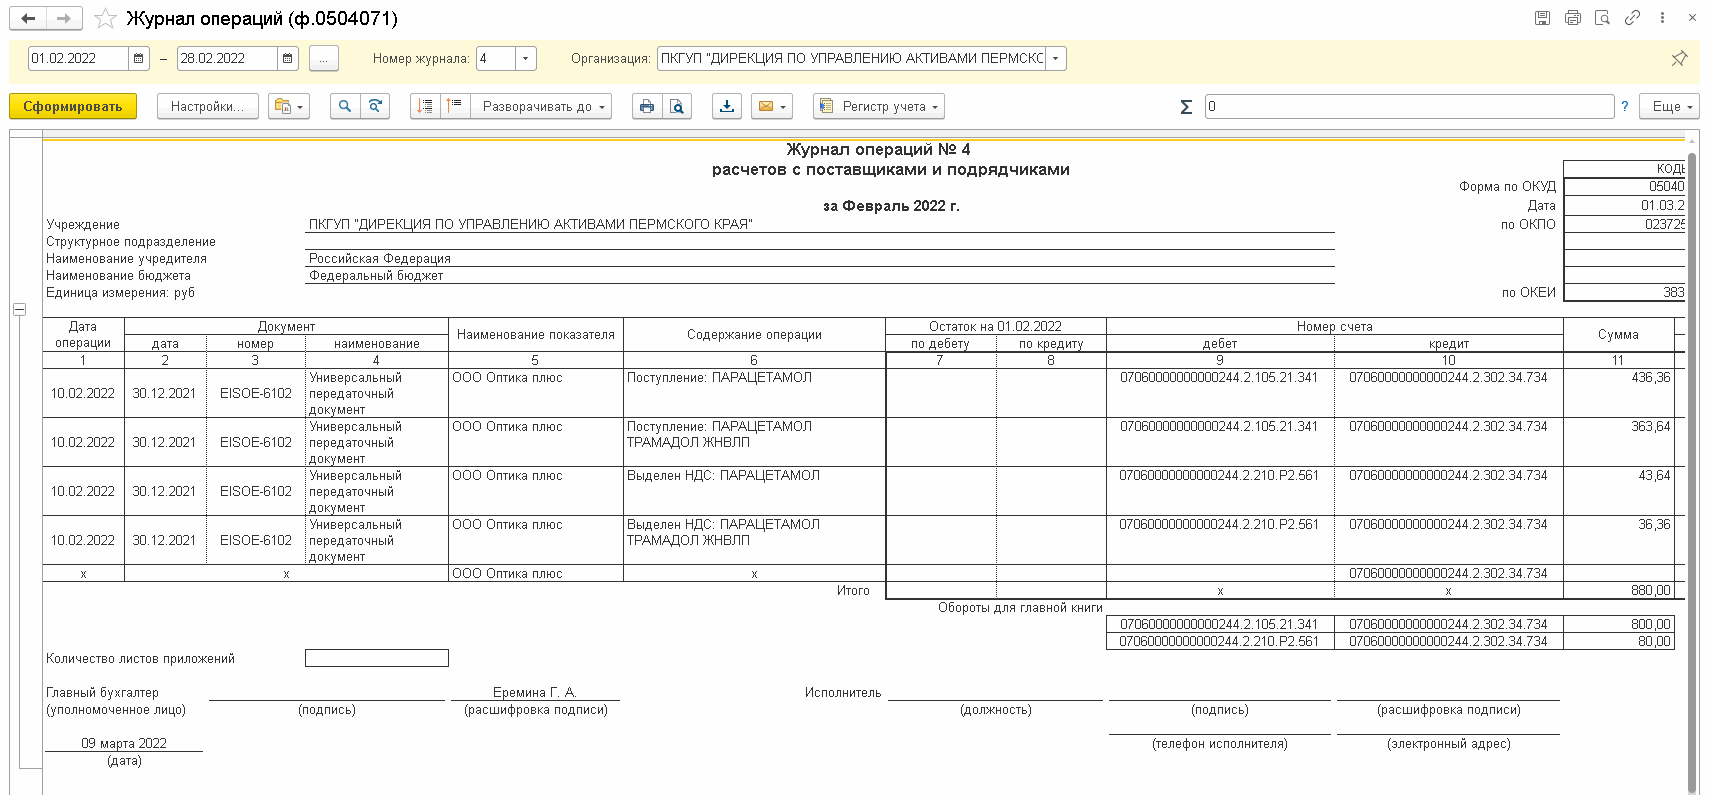Collapse the report group with minus box
The height and width of the screenshot is (795, 1712).
pyautogui.click(x=19, y=310)
